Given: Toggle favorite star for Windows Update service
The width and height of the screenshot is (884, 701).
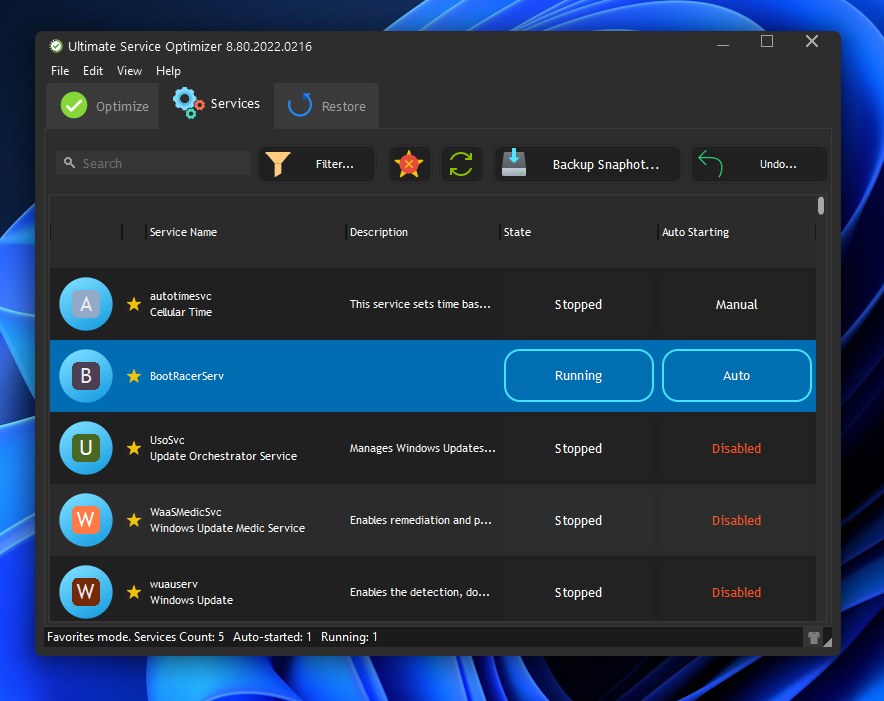Looking at the screenshot, I should [134, 592].
